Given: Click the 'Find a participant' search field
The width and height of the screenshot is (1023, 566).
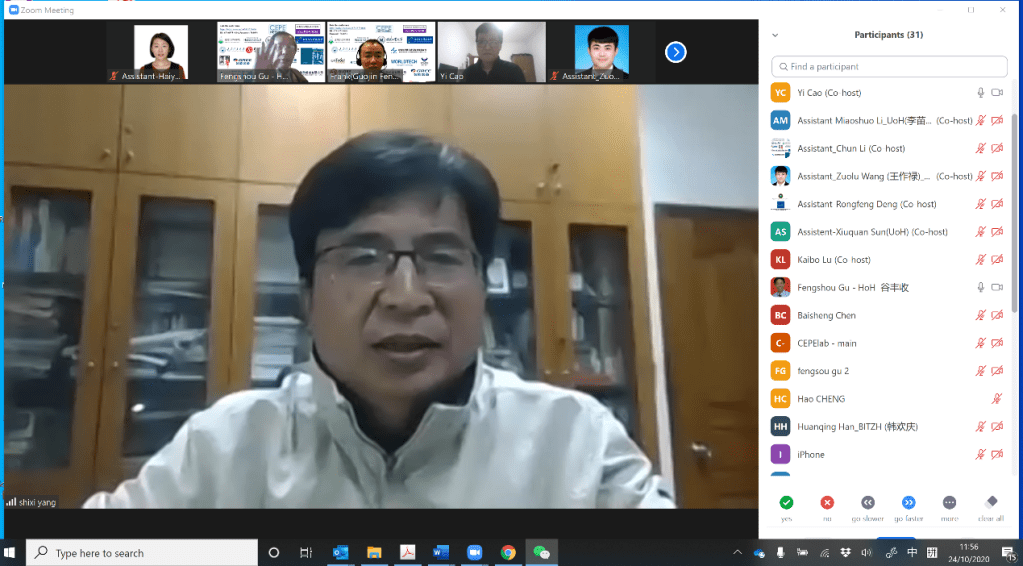Looking at the screenshot, I should [888, 67].
